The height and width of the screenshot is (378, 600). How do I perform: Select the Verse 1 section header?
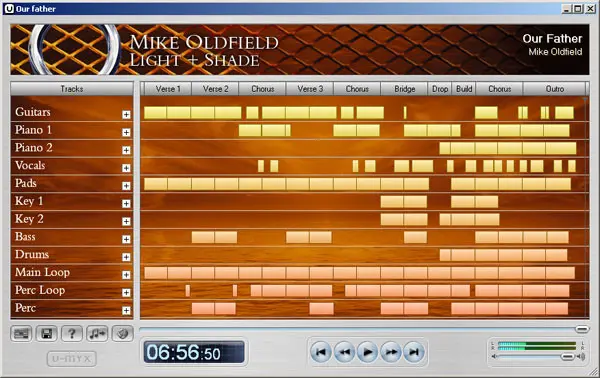pyautogui.click(x=168, y=89)
